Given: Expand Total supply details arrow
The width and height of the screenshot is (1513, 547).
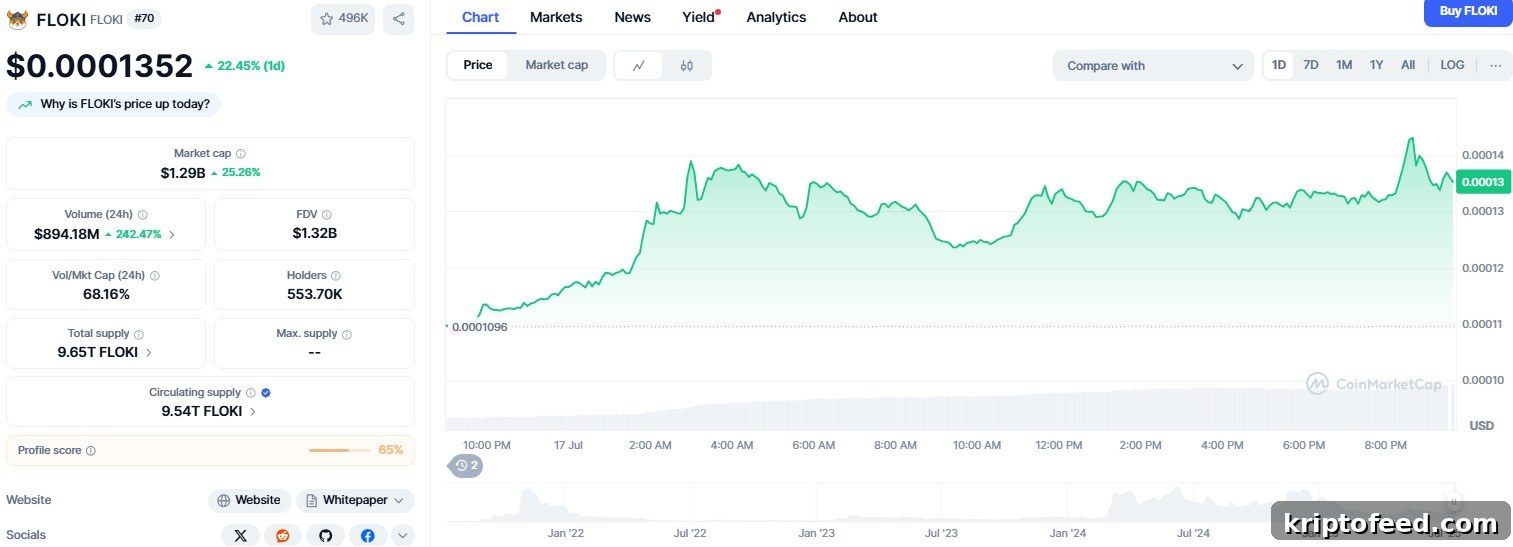Looking at the screenshot, I should (x=149, y=353).
